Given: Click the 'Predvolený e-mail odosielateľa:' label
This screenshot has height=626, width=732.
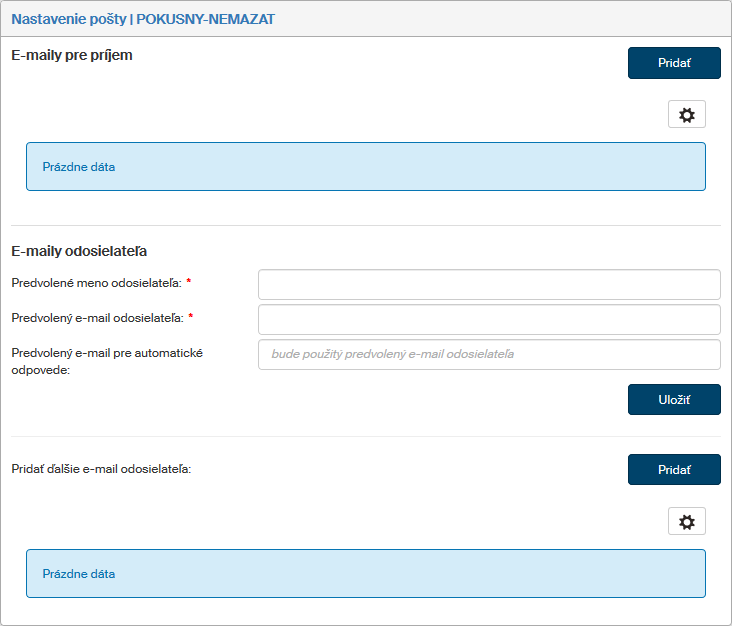Looking at the screenshot, I should [x=97, y=318].
